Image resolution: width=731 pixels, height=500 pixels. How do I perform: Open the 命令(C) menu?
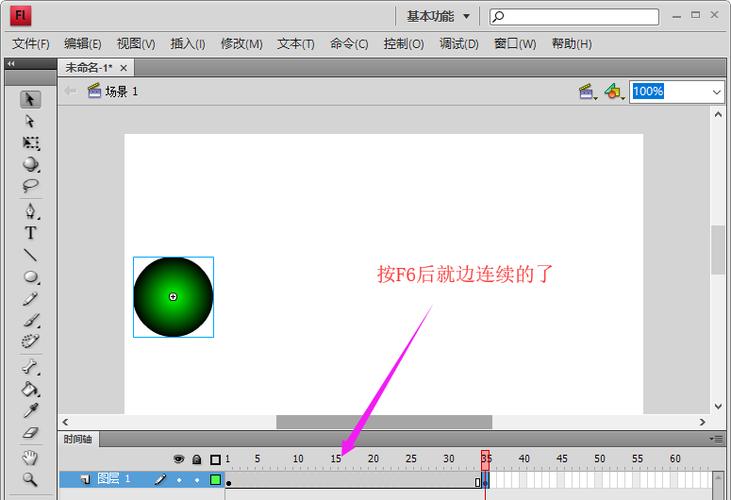tap(349, 44)
